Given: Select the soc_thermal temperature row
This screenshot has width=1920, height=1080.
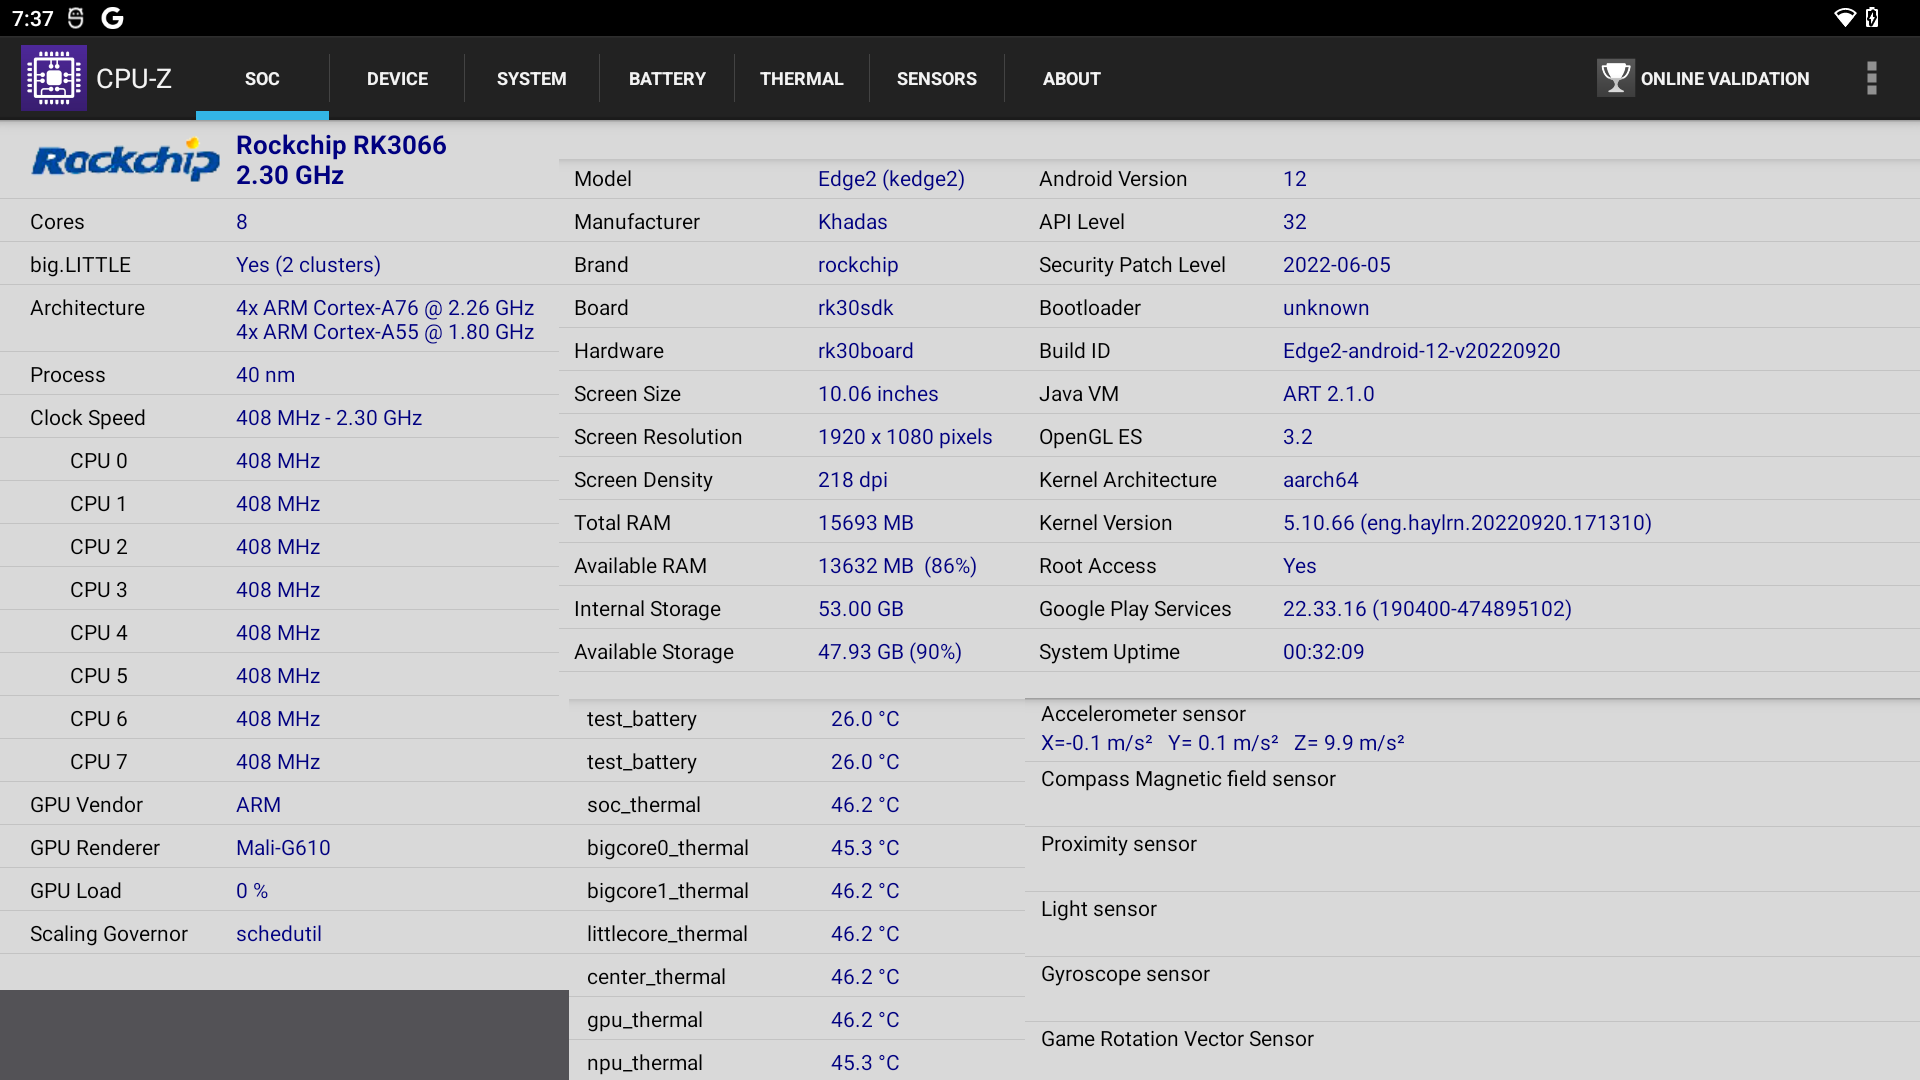Looking at the screenshot, I should [x=797, y=805].
